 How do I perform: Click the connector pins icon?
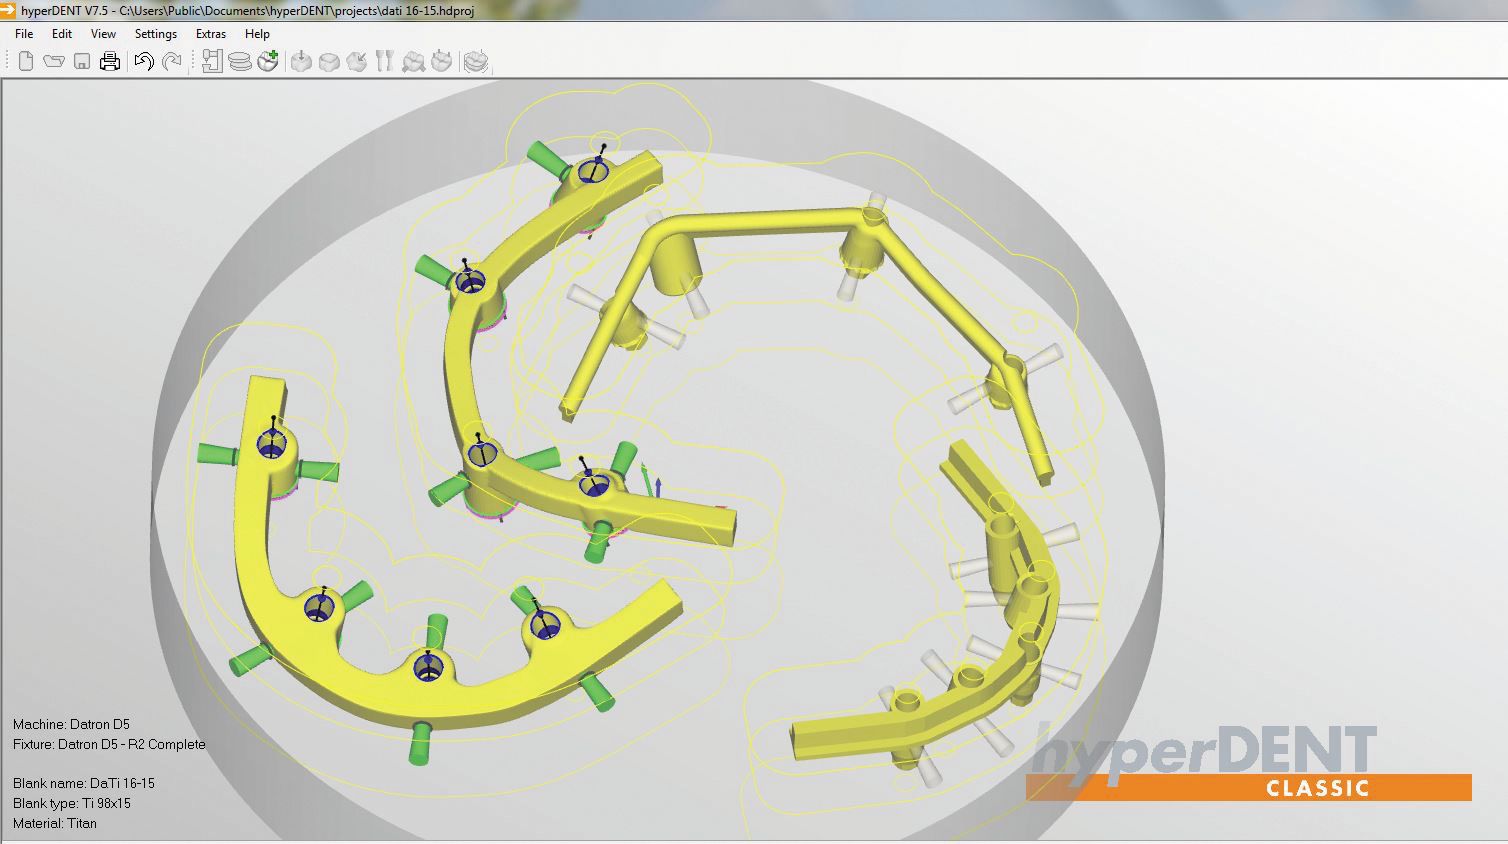pos(385,61)
